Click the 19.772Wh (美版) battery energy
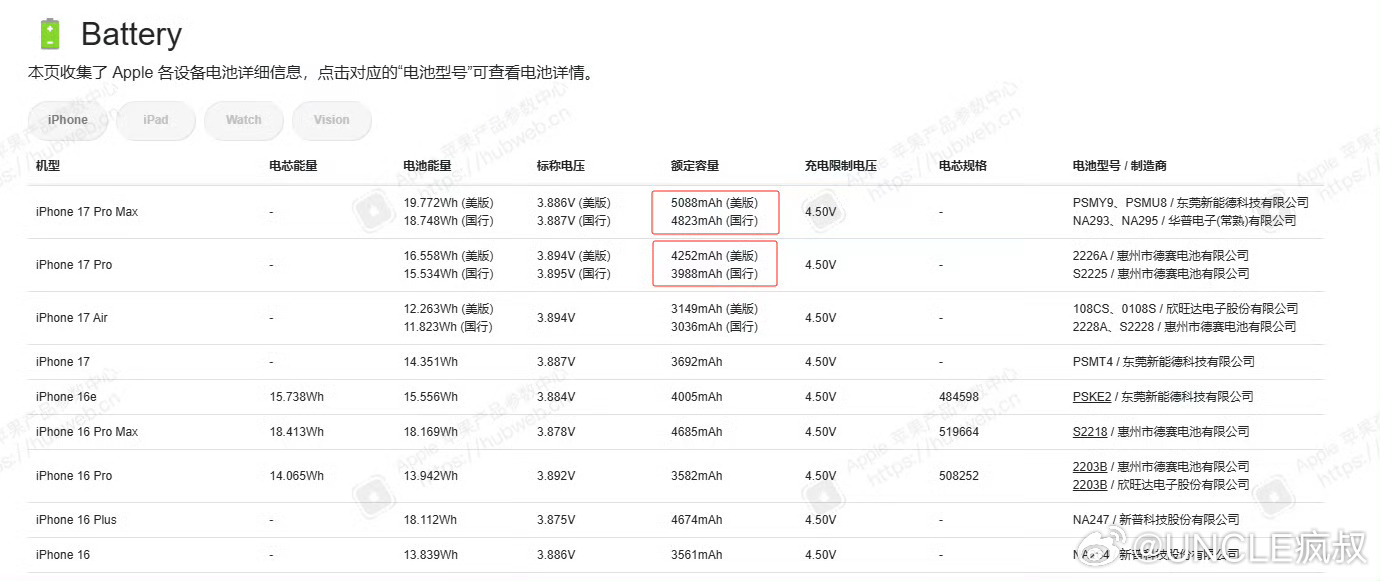Image resolution: width=1380 pixels, height=581 pixels. click(x=449, y=203)
